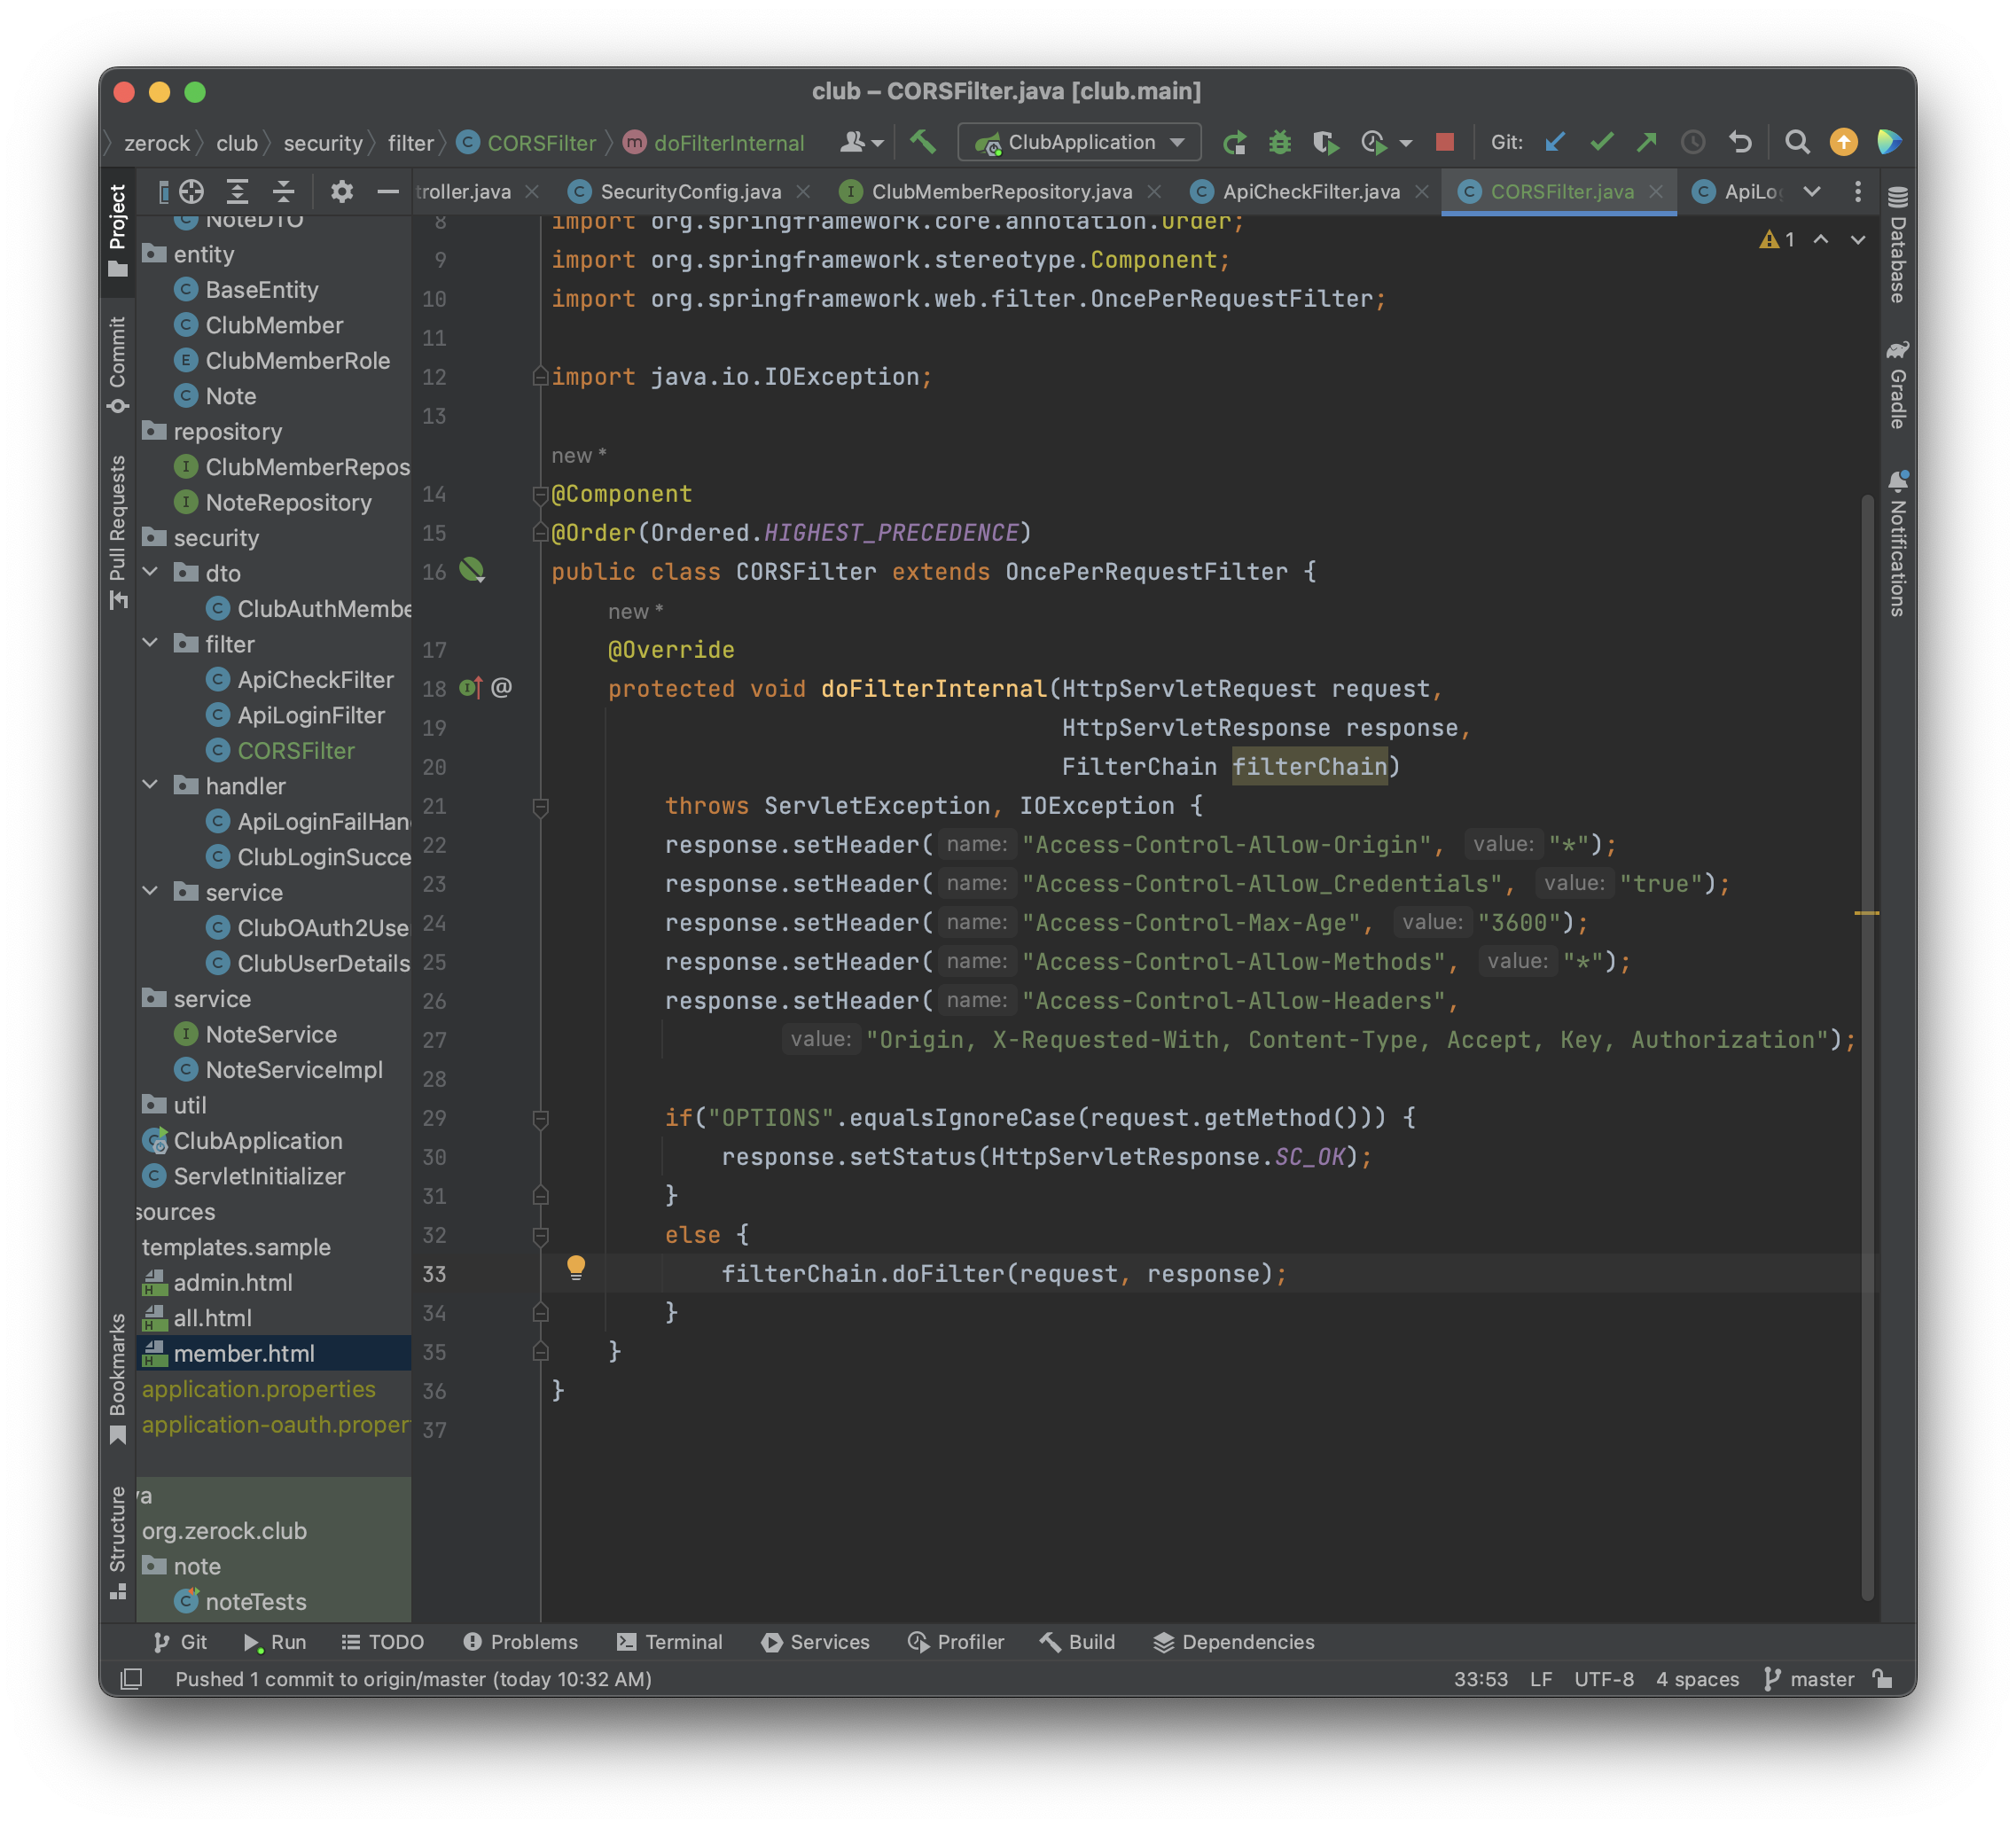Click the orange update arrow icon
The image size is (2016, 1828).
(1843, 142)
